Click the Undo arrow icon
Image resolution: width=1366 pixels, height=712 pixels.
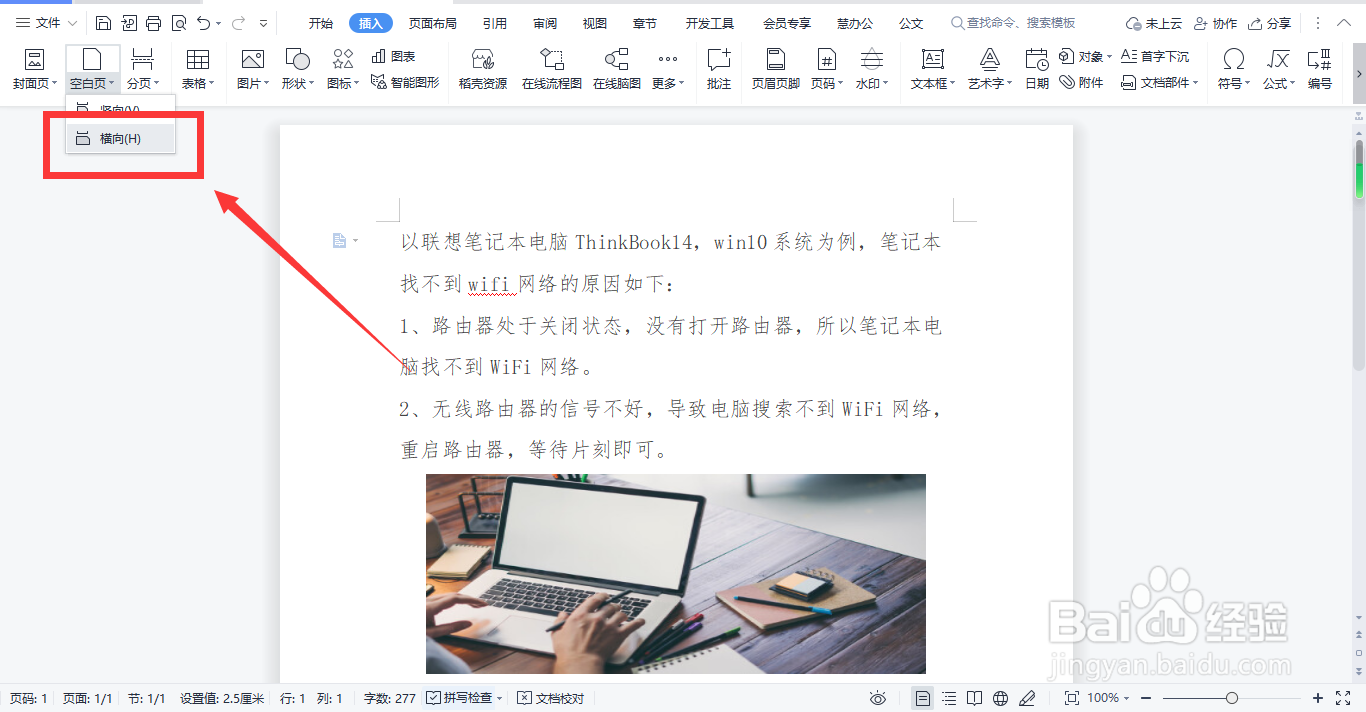point(204,23)
